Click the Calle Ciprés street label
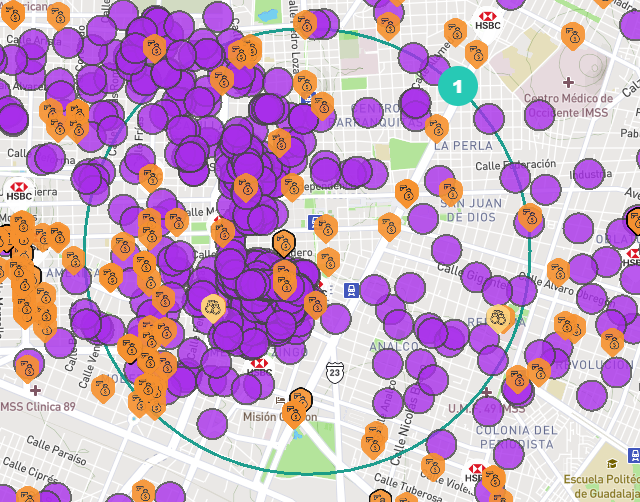 click(28, 470)
